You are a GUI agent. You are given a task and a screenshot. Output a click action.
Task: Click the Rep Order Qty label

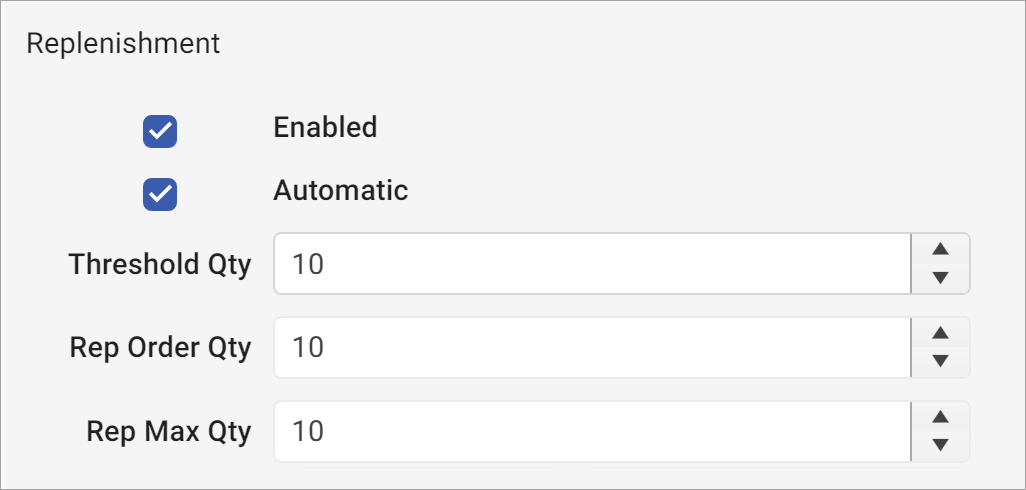click(x=160, y=348)
